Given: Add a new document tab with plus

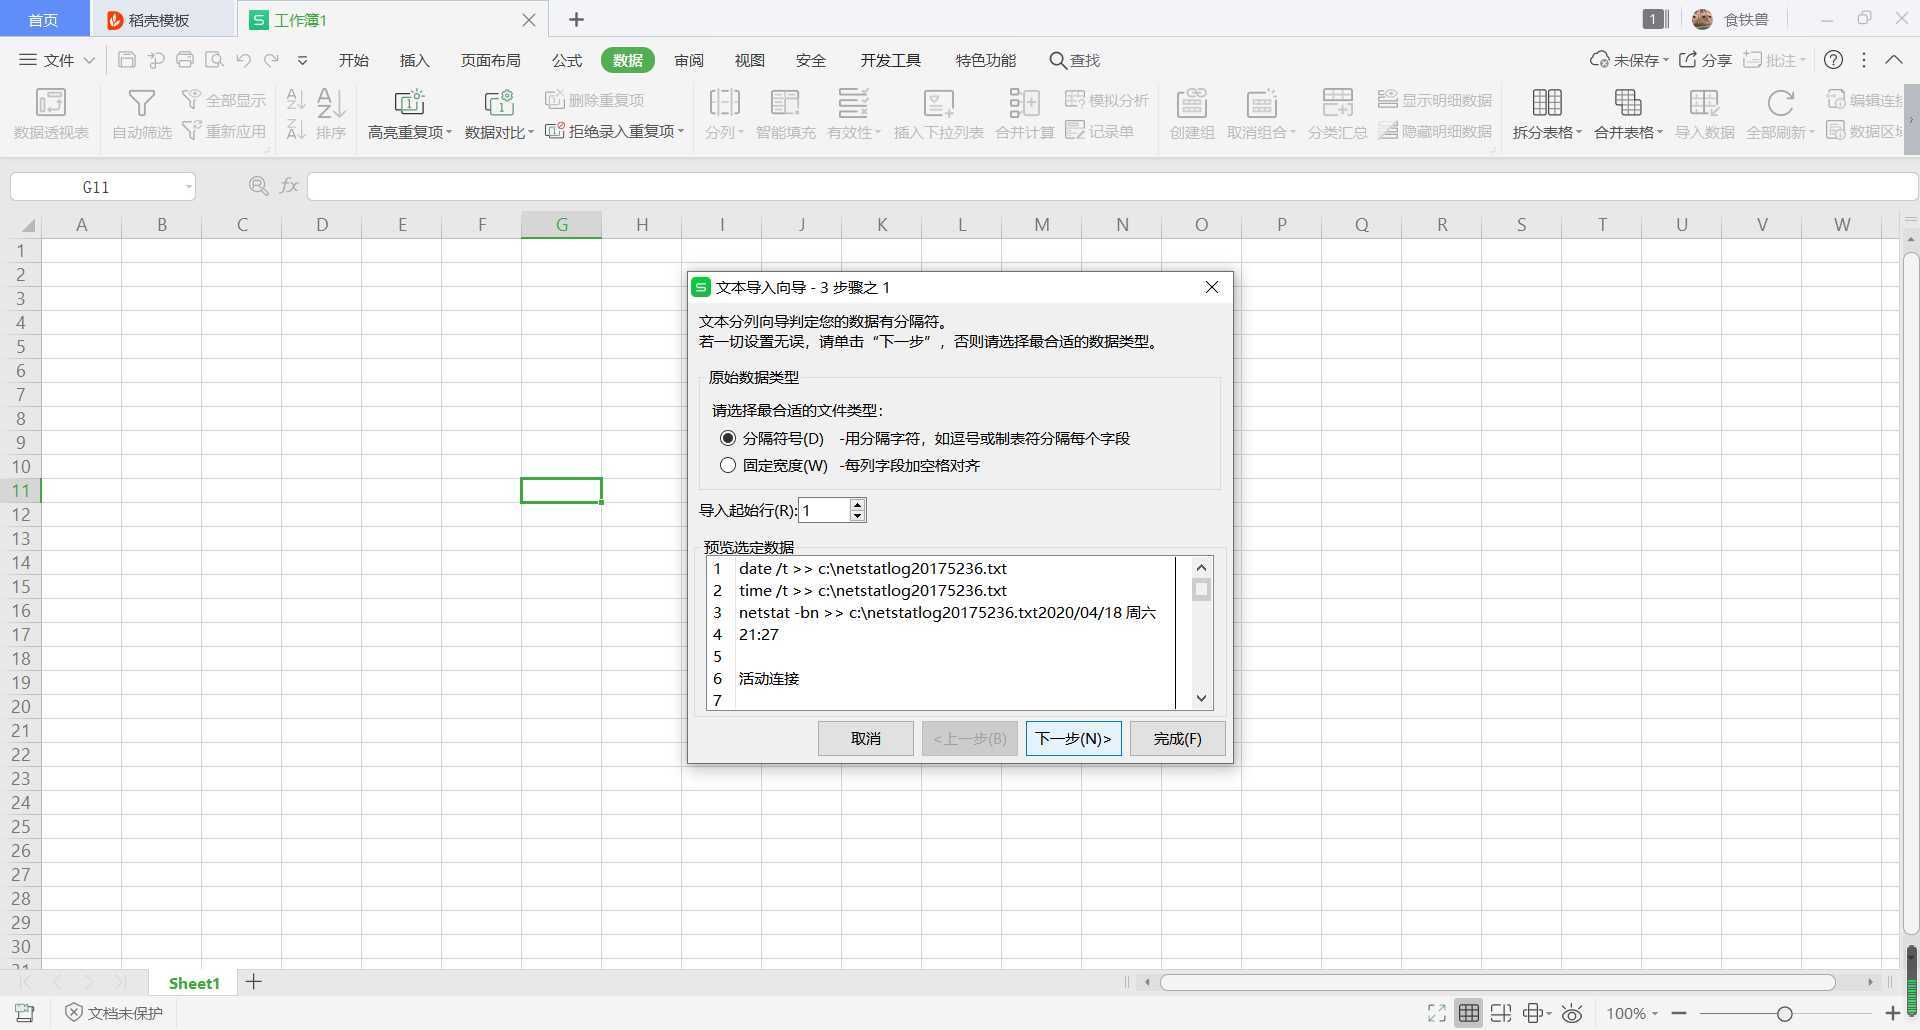Looking at the screenshot, I should [576, 19].
